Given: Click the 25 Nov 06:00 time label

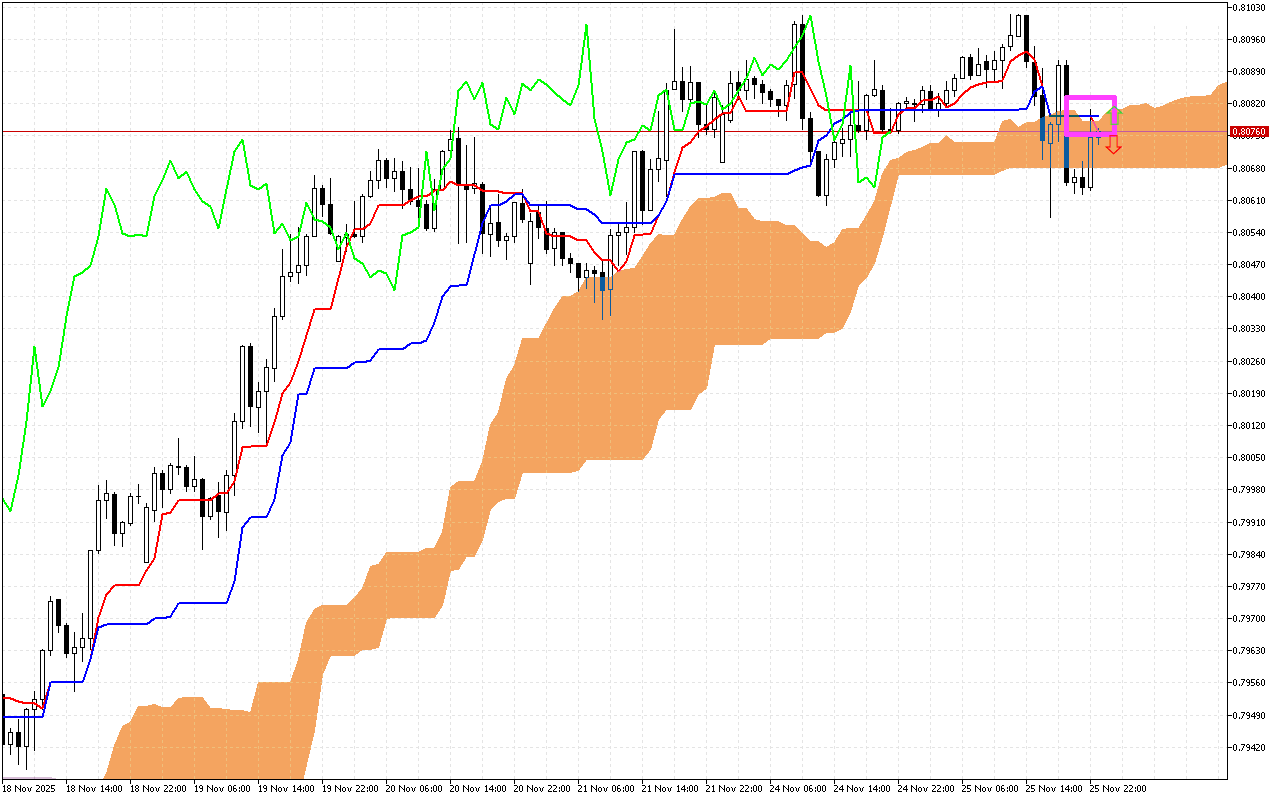Looking at the screenshot, I should [990, 789].
